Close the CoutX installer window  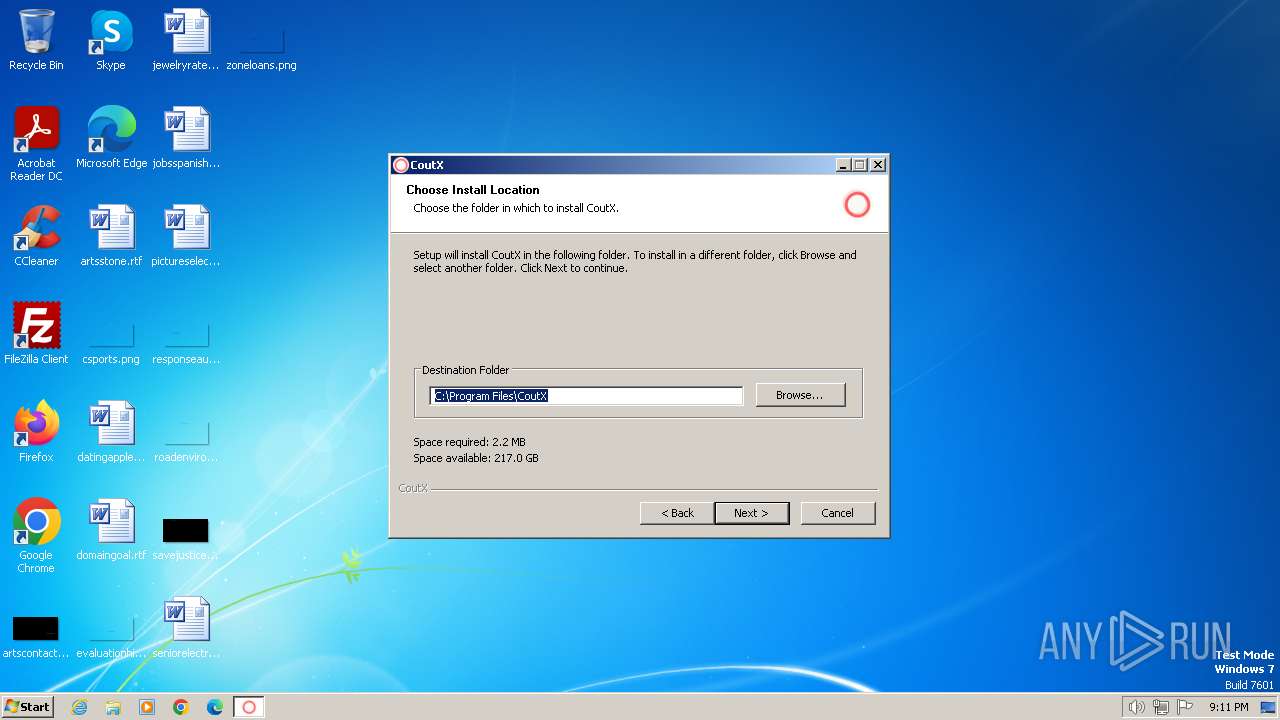coord(878,165)
